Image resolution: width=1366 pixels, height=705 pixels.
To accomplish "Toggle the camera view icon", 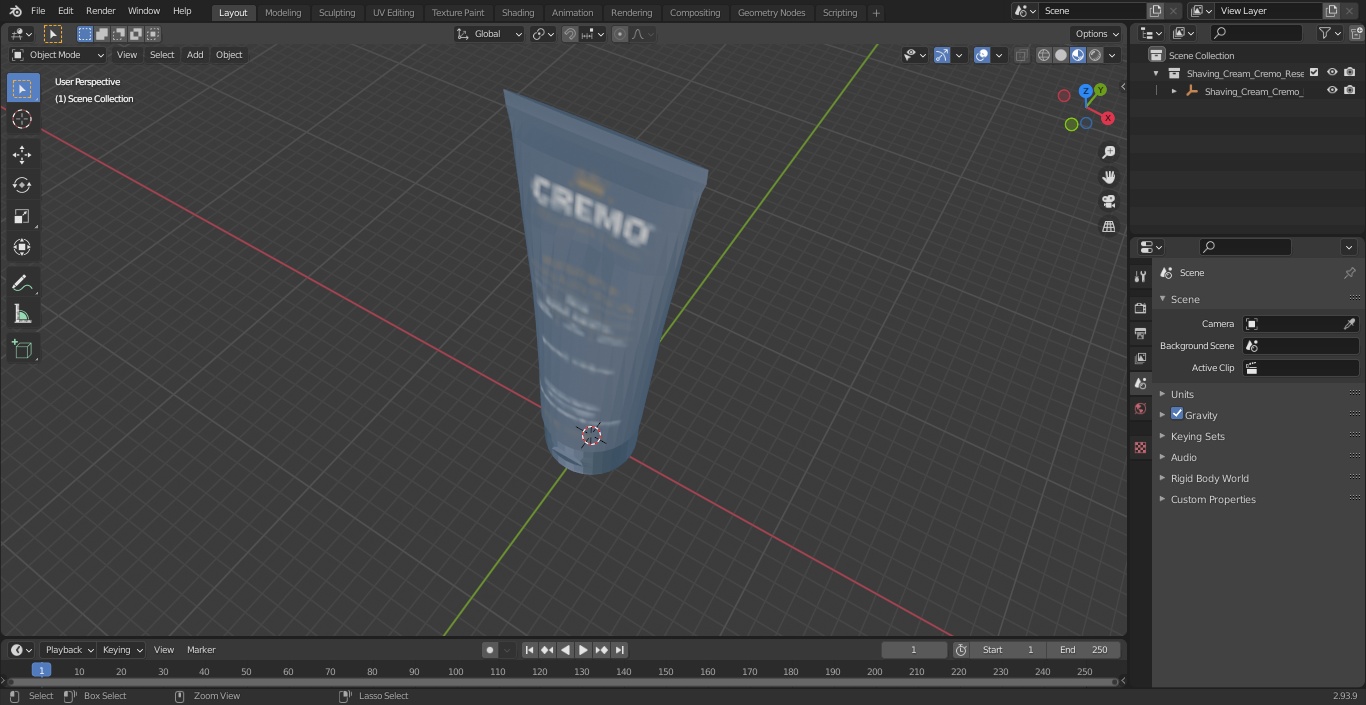I will point(1108,202).
